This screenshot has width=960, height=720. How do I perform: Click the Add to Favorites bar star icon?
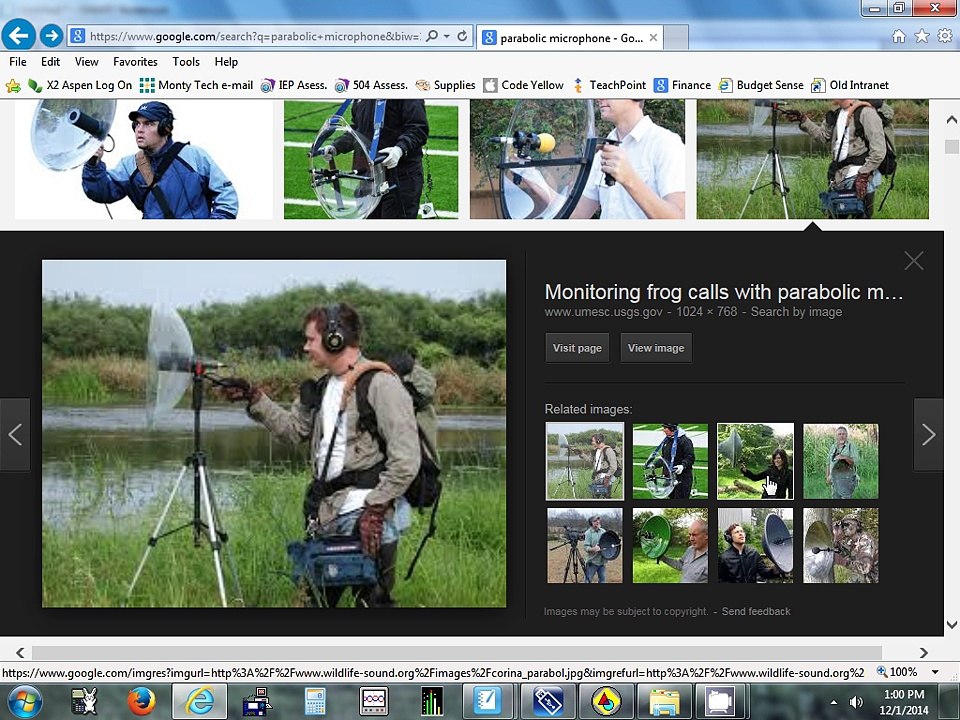(x=13, y=86)
